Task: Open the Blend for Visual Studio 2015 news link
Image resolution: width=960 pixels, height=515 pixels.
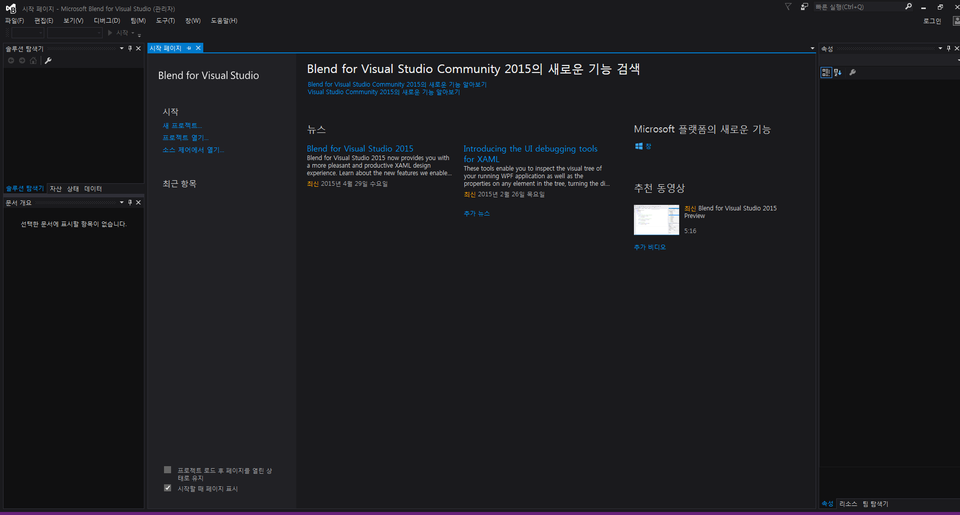Action: point(360,149)
